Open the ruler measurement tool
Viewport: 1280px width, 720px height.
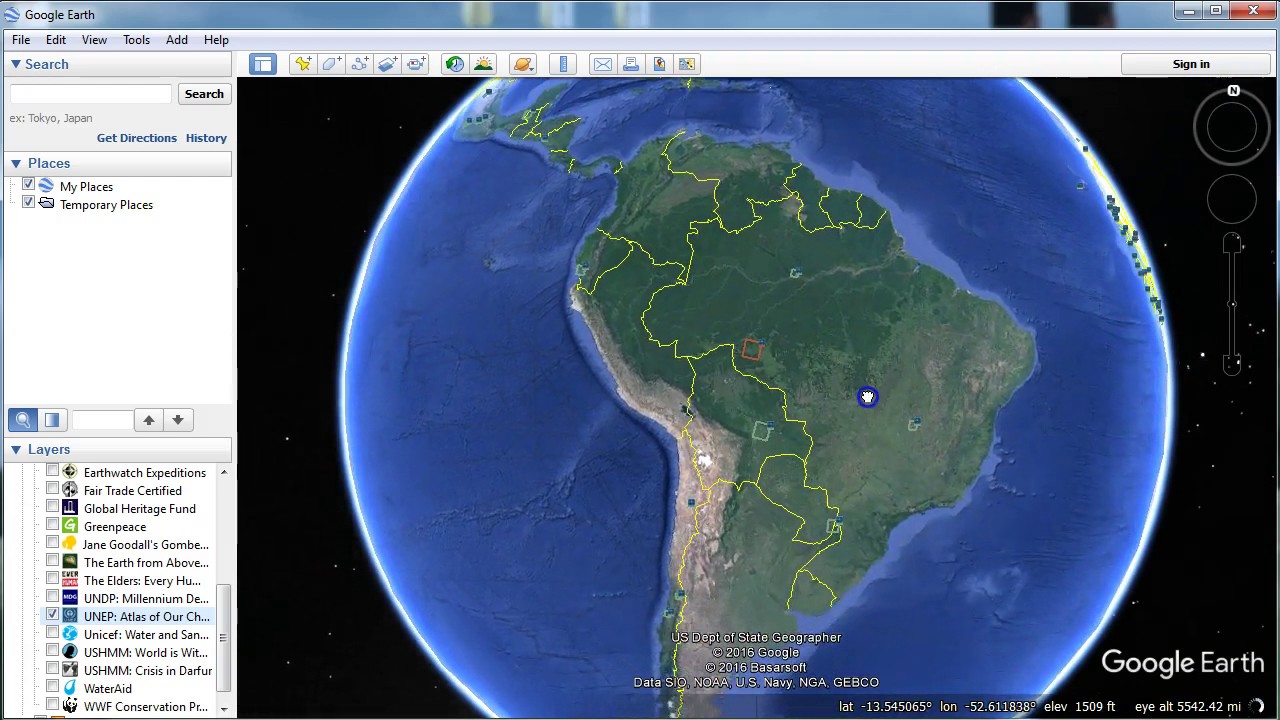pos(563,64)
